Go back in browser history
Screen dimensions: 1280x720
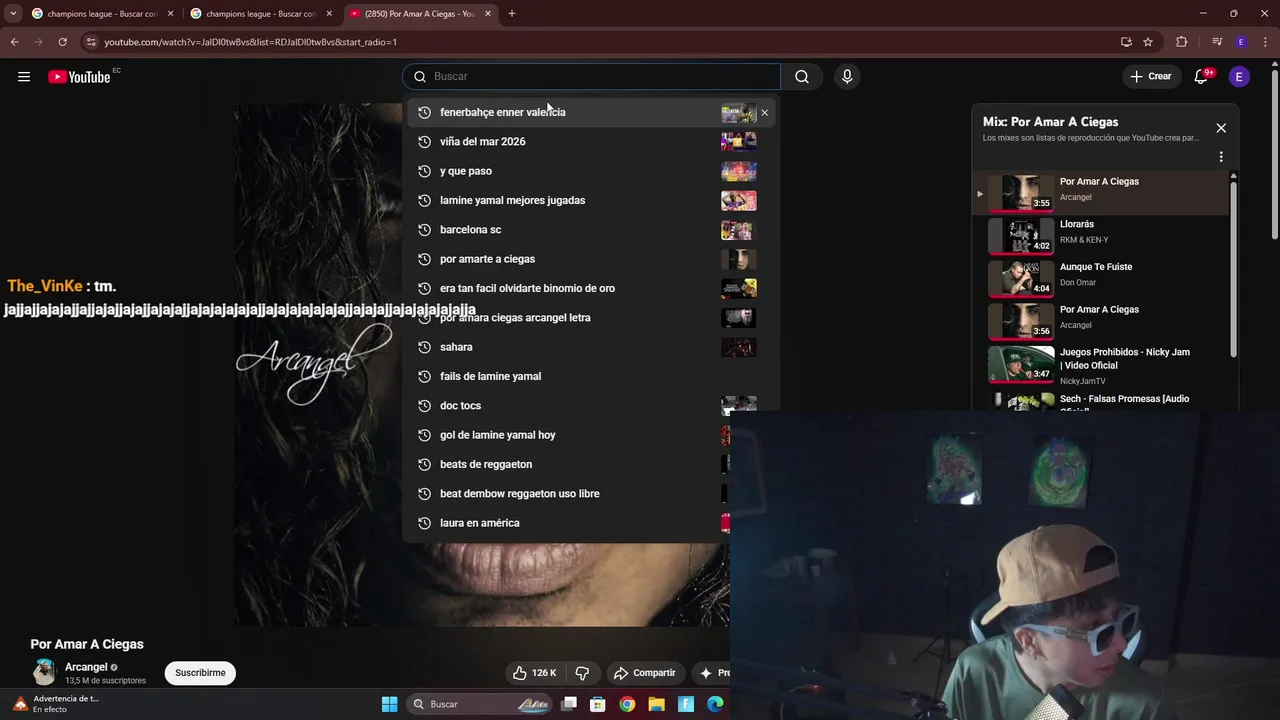pos(14,42)
